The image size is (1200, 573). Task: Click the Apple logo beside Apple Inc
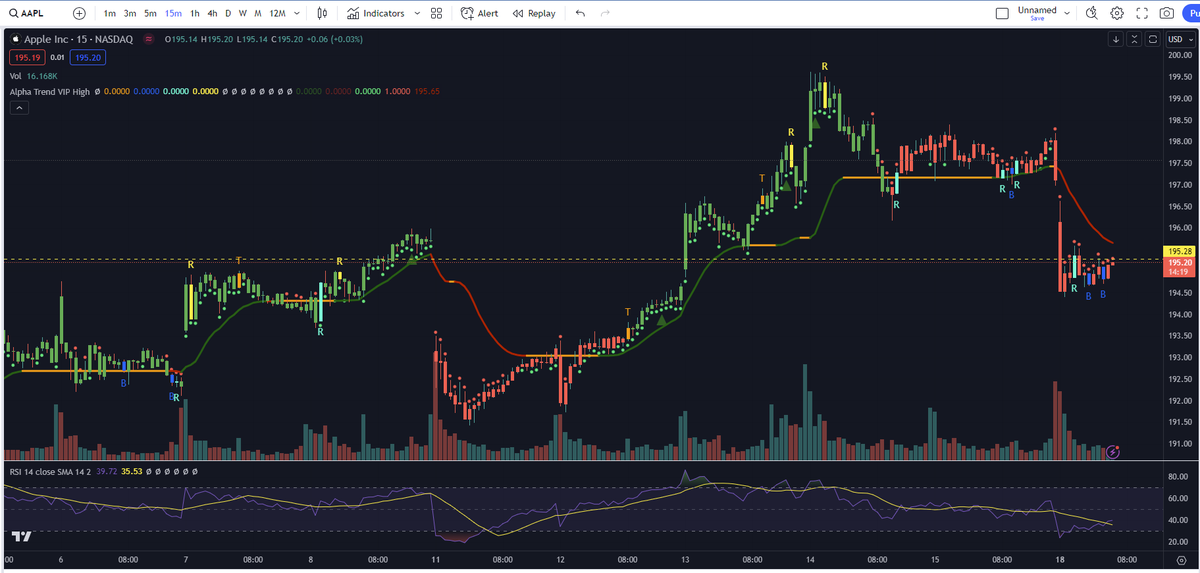15,39
